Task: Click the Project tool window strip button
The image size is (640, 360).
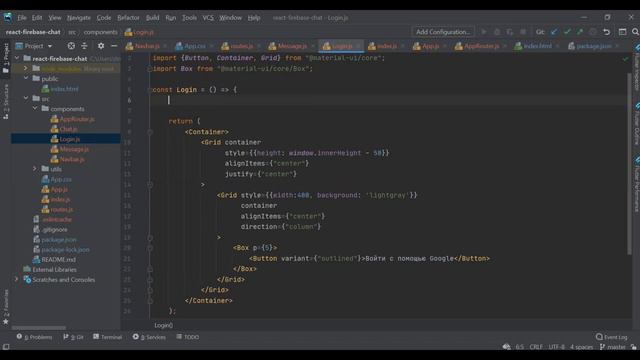Action: pyautogui.click(x=6, y=58)
